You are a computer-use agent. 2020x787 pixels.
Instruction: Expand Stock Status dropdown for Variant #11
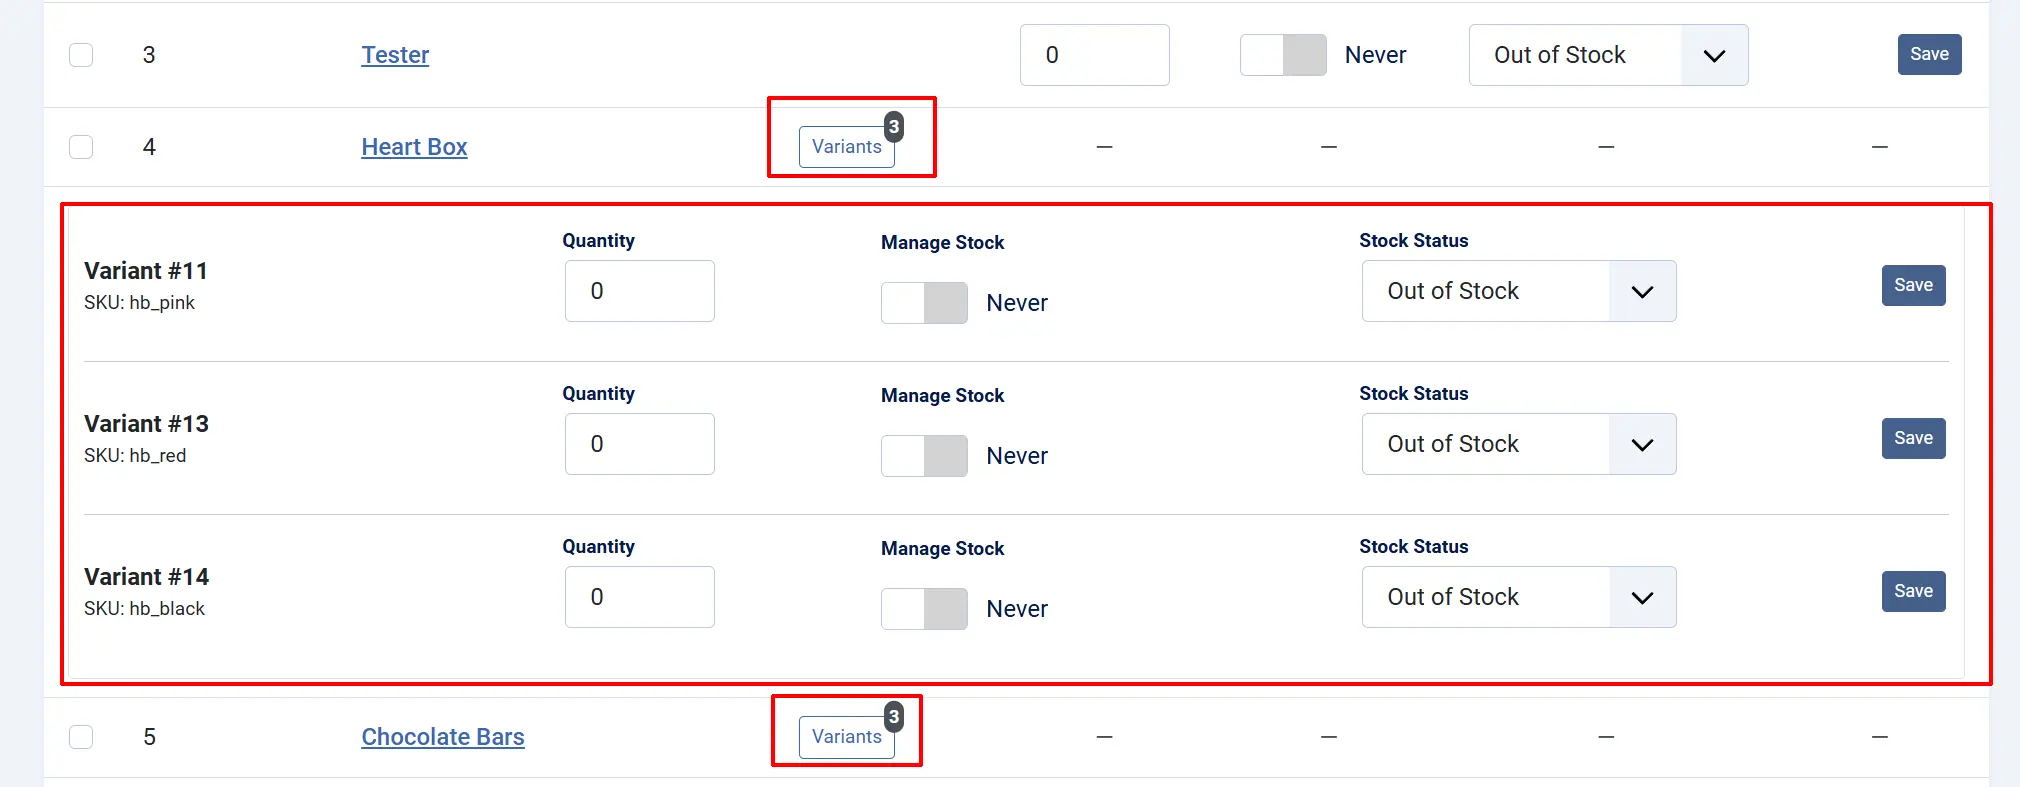[1519, 291]
